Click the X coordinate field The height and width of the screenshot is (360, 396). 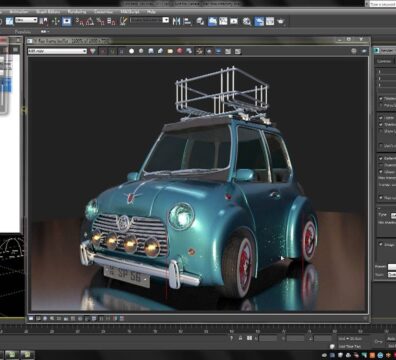[x=269, y=338]
